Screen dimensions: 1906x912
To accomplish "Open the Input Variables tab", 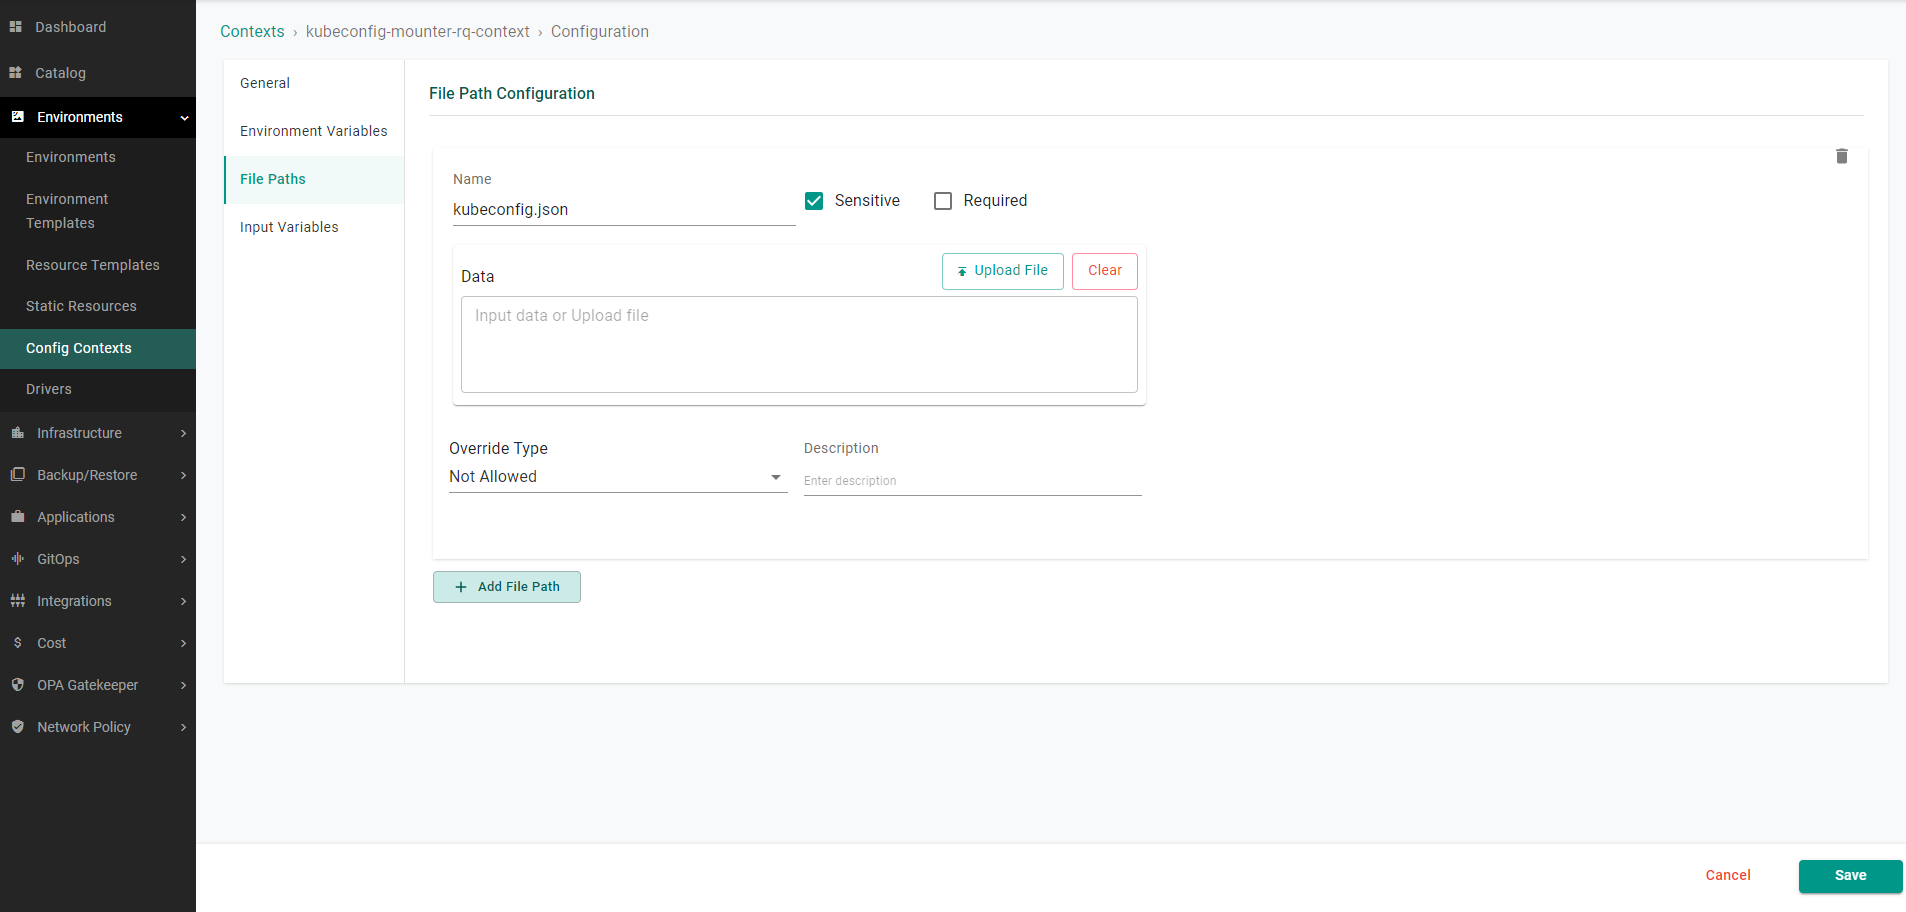I will click(314, 227).
